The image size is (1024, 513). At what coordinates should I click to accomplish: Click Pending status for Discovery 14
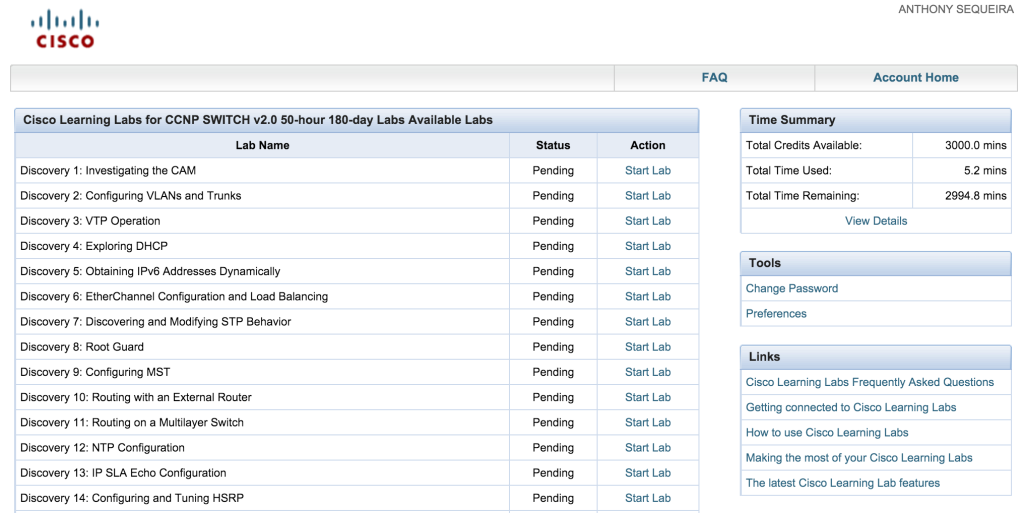coord(553,499)
